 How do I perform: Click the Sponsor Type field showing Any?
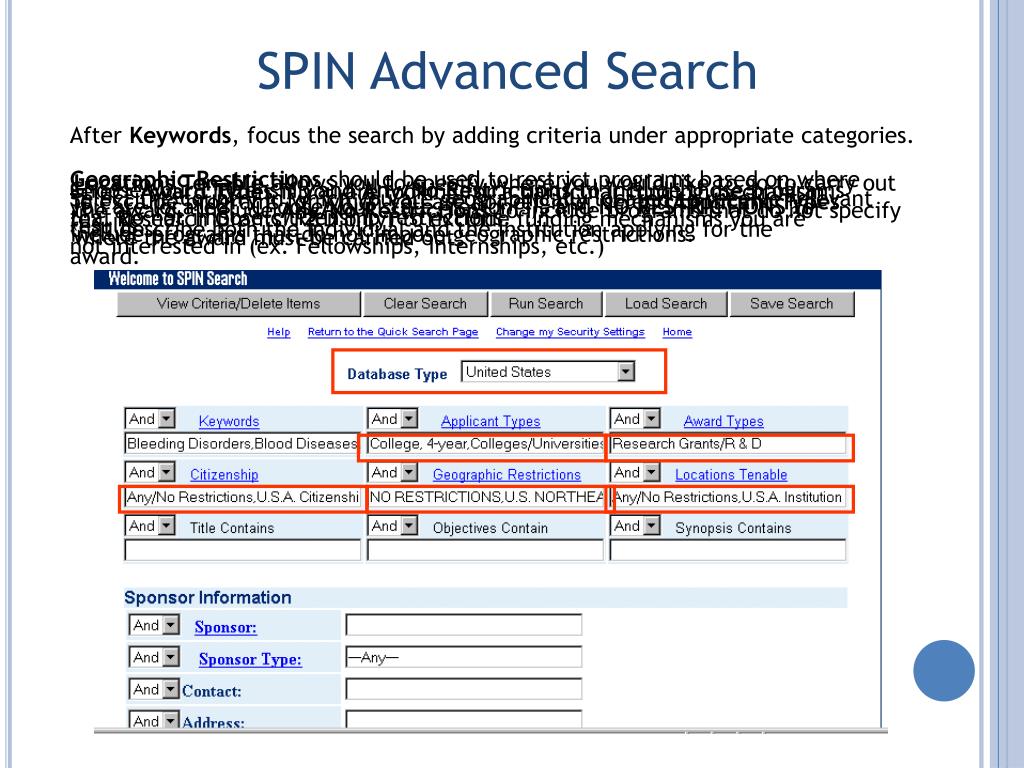click(464, 657)
